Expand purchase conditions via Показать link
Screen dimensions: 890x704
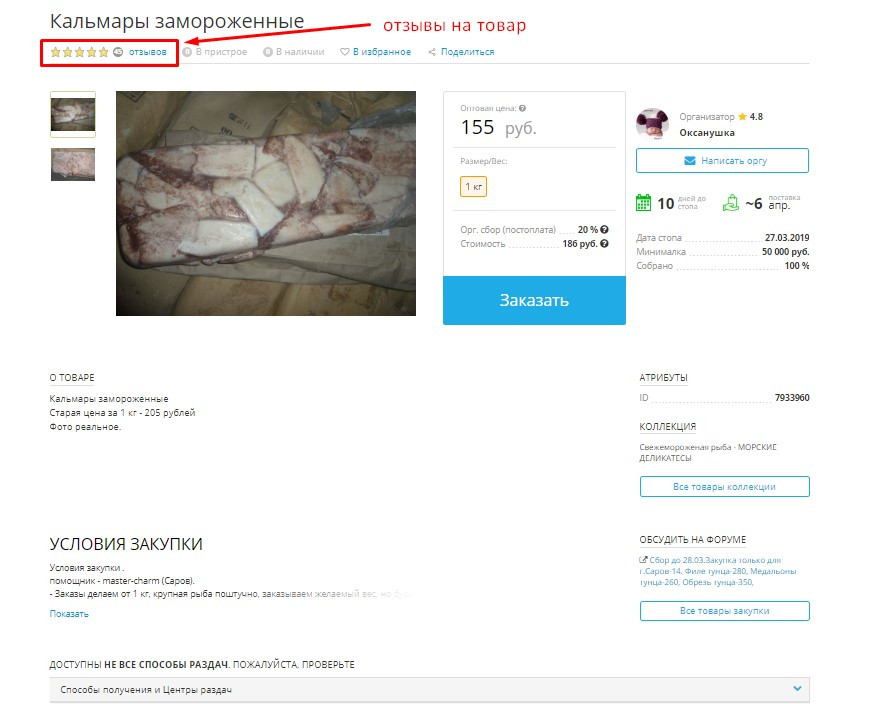[69, 614]
